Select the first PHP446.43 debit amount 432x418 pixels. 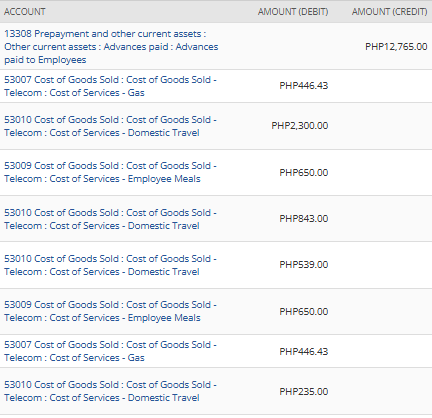tap(304, 86)
